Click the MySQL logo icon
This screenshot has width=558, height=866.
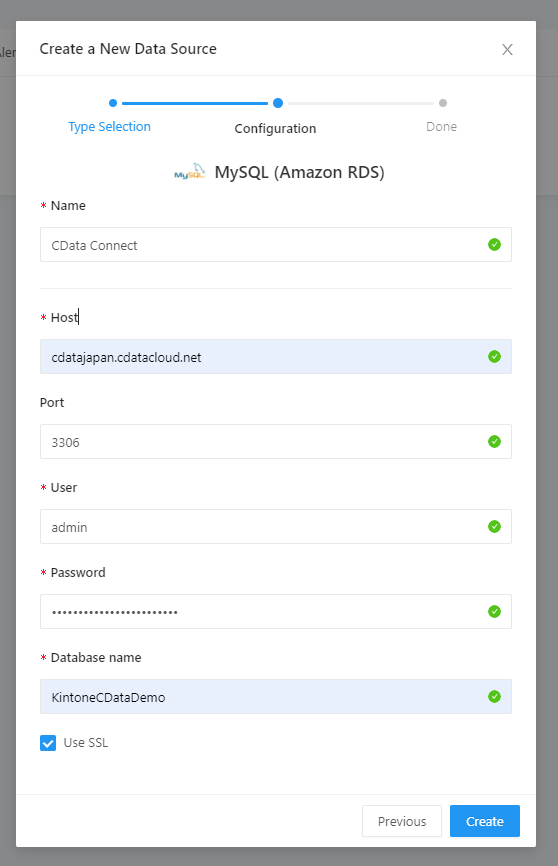click(189, 172)
